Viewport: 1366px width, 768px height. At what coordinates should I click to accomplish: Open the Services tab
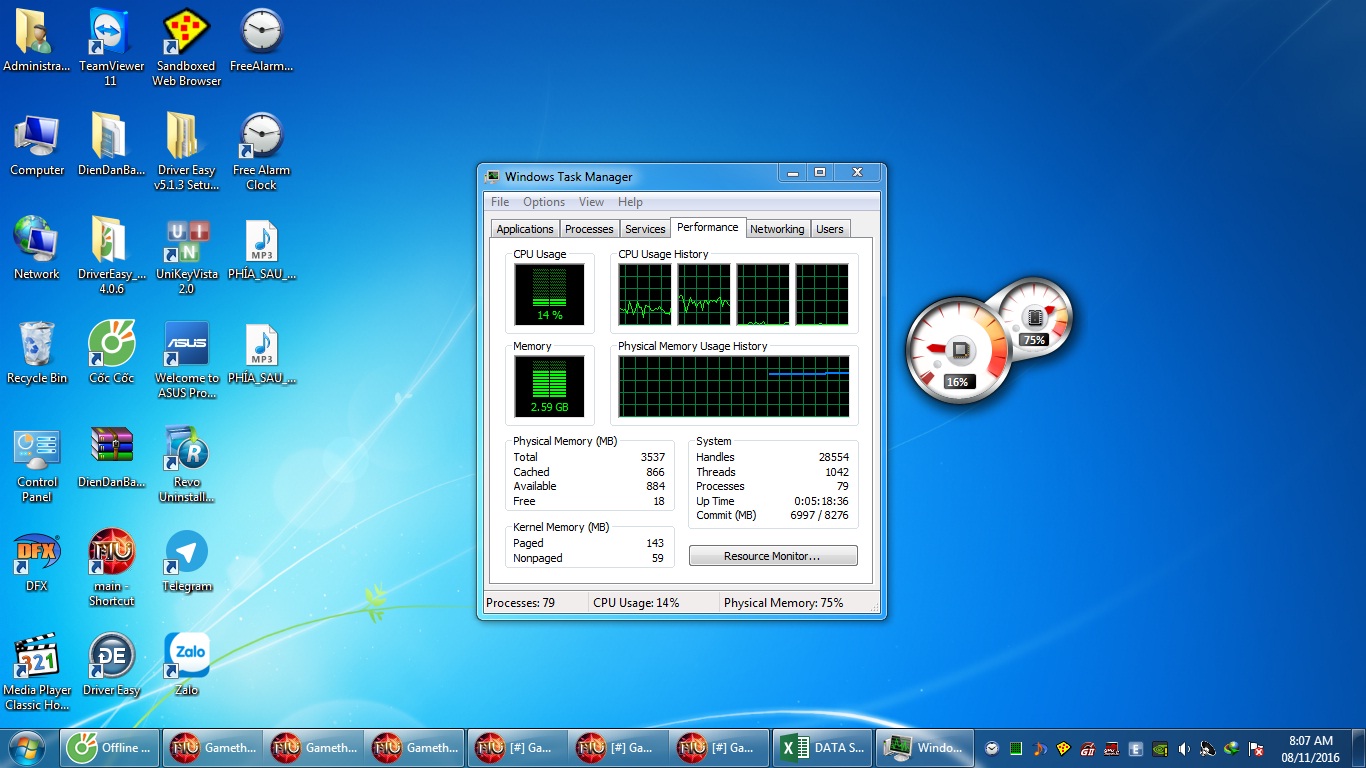point(645,229)
